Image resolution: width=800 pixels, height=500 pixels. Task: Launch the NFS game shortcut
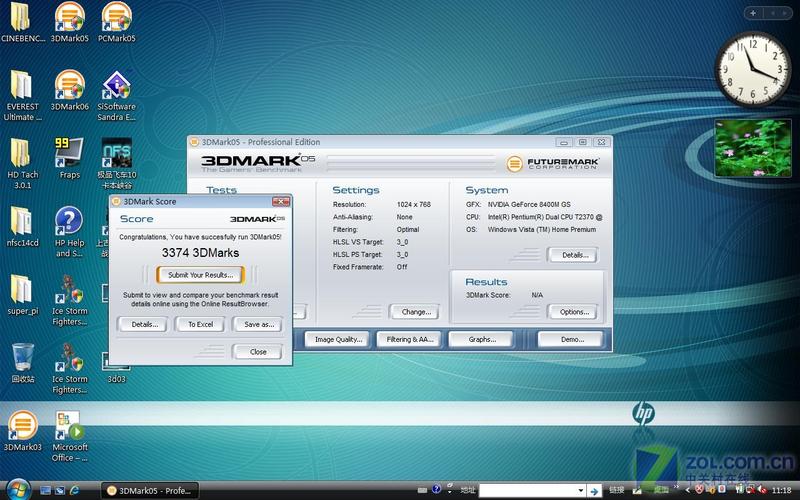click(x=116, y=163)
